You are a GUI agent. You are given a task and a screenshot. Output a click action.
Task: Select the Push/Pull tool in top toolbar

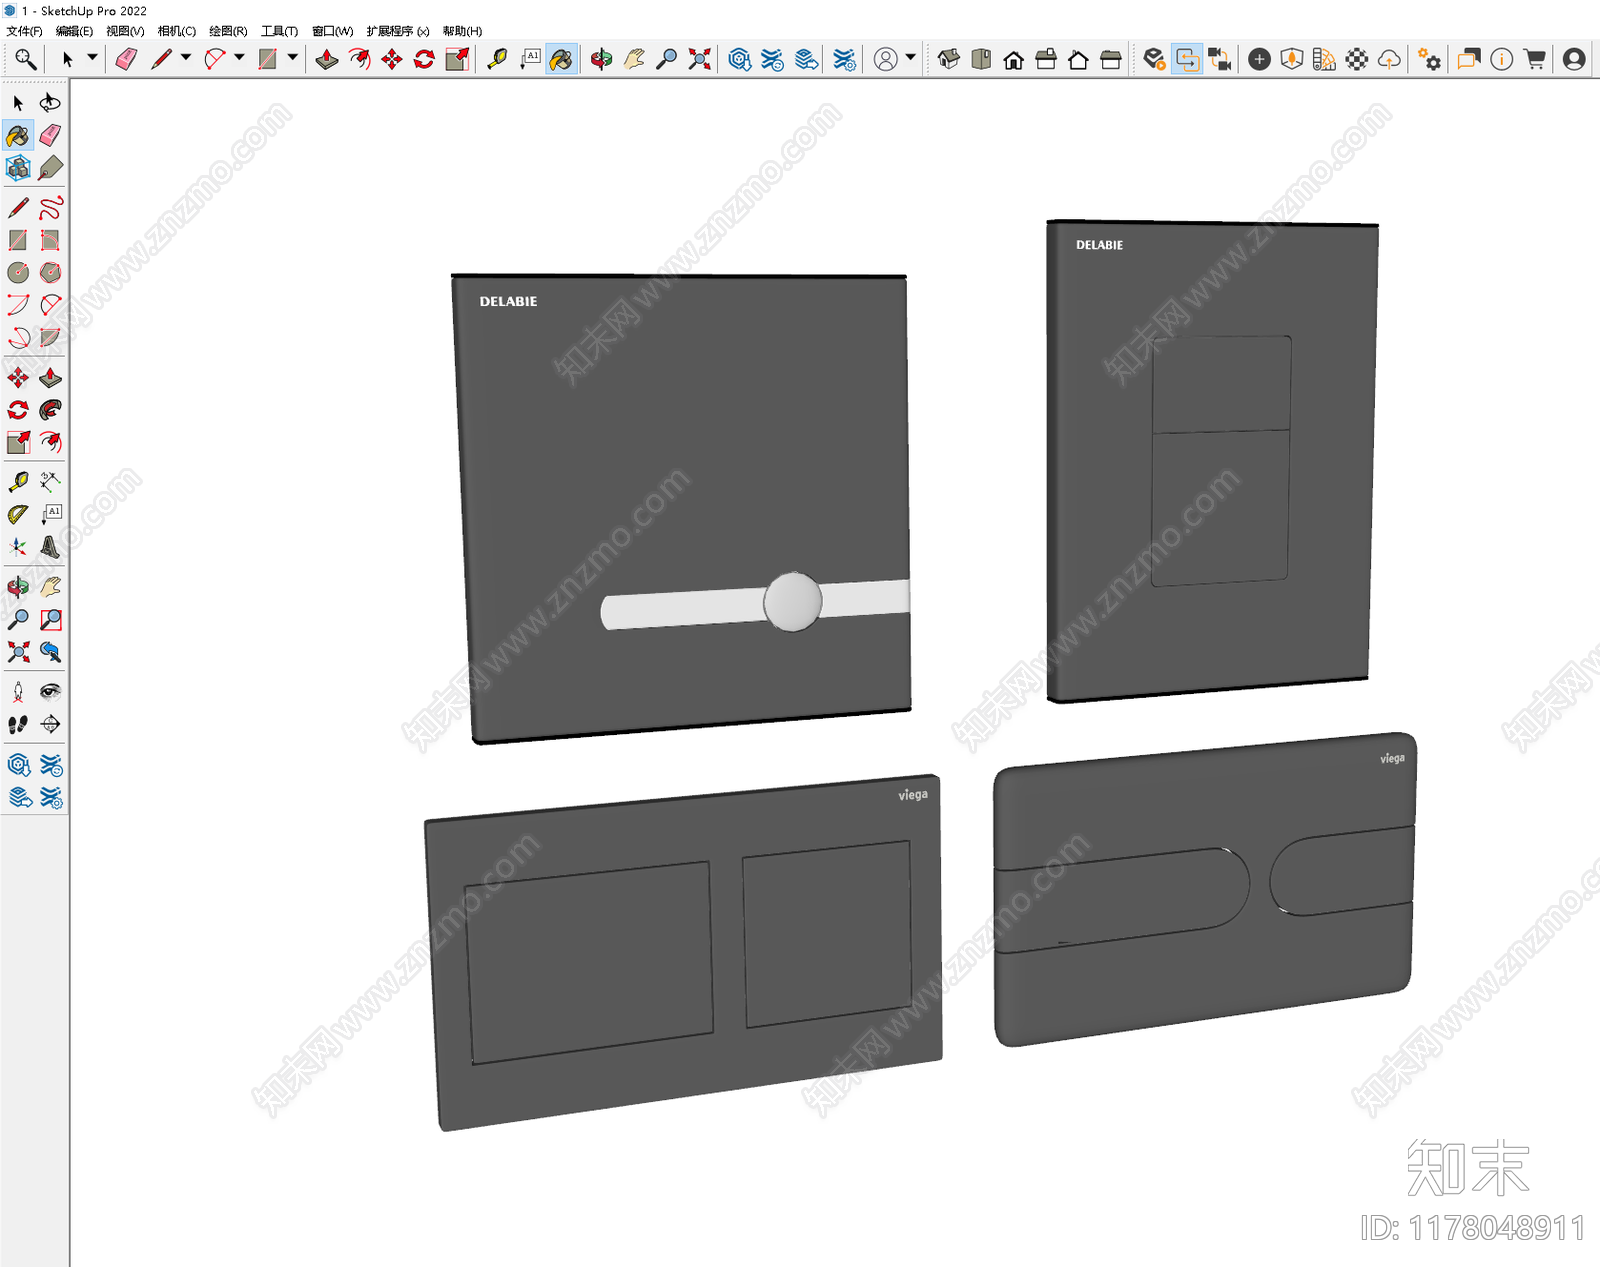[x=327, y=60]
